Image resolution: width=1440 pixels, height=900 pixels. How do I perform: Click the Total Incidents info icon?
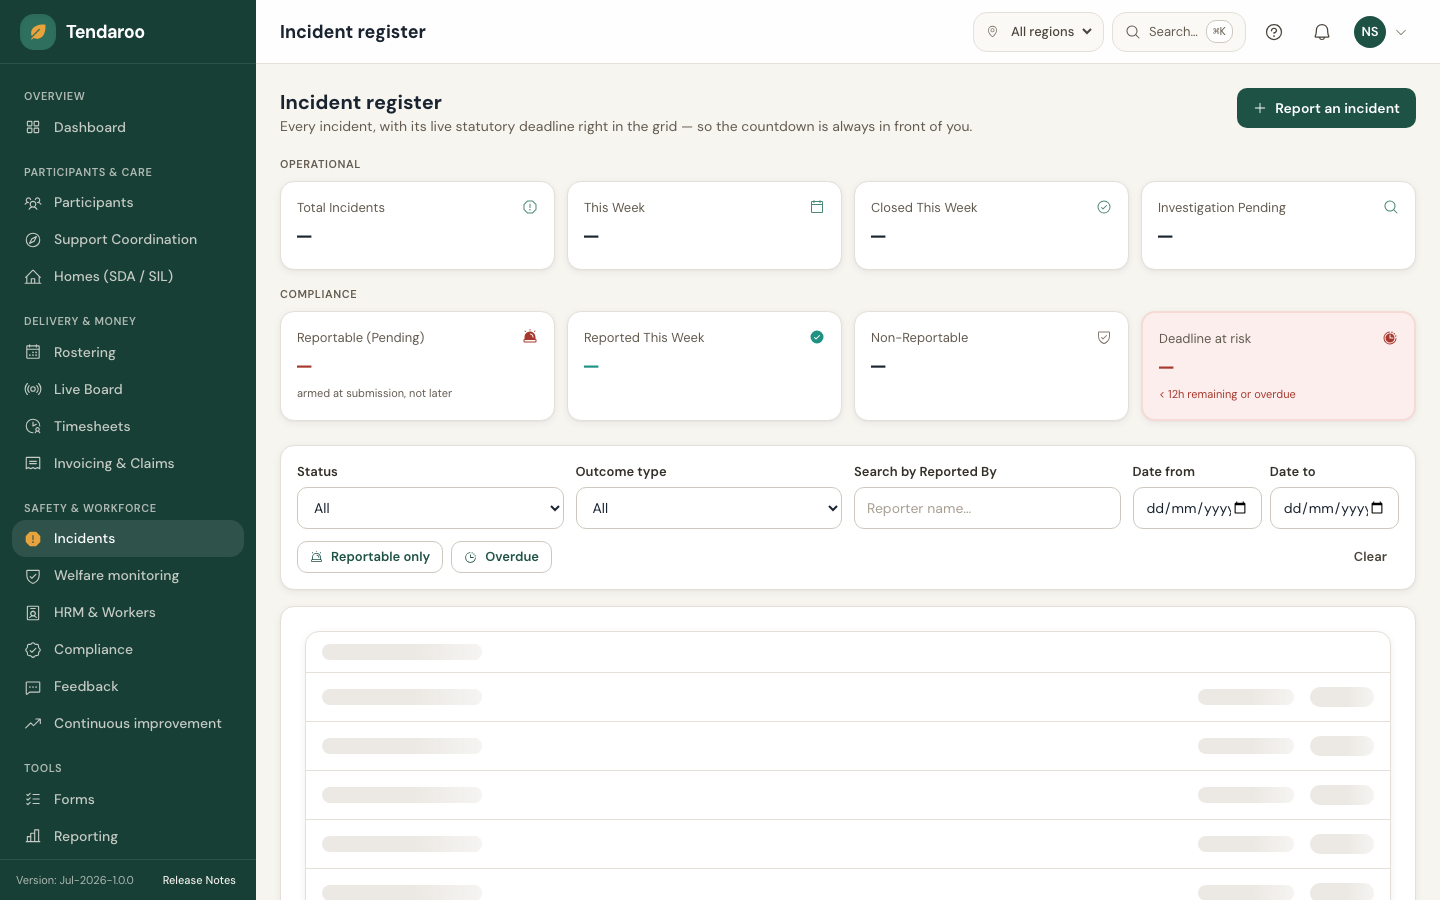[x=530, y=207]
